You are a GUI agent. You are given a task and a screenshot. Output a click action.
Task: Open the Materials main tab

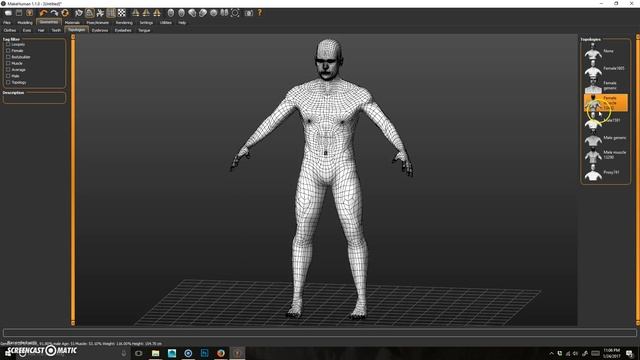coord(72,23)
